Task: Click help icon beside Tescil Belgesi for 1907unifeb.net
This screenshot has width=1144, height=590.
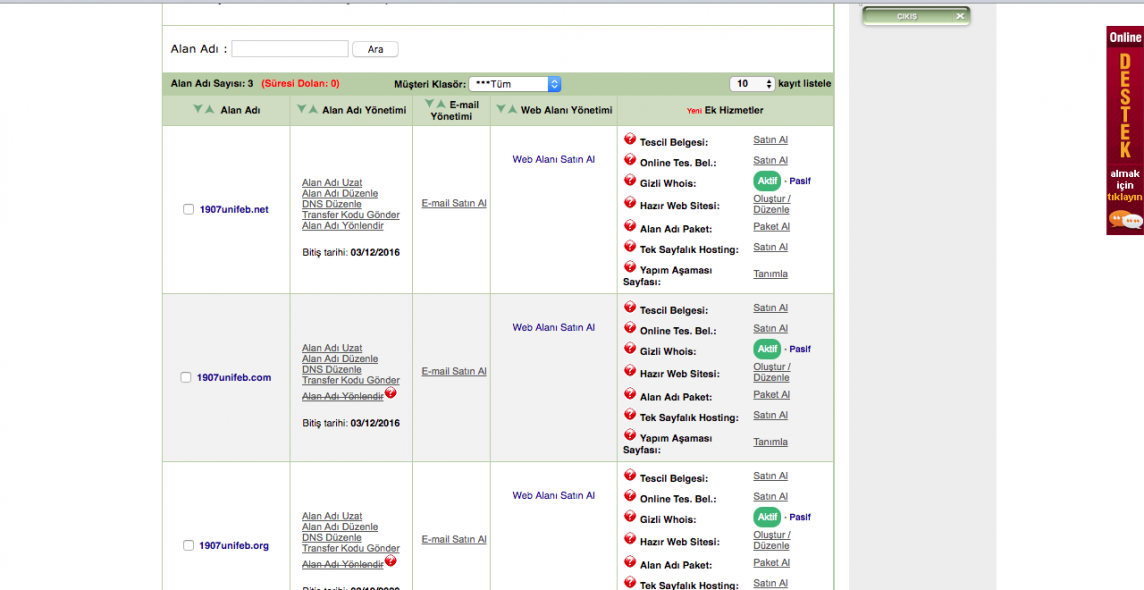Action: 630,140
